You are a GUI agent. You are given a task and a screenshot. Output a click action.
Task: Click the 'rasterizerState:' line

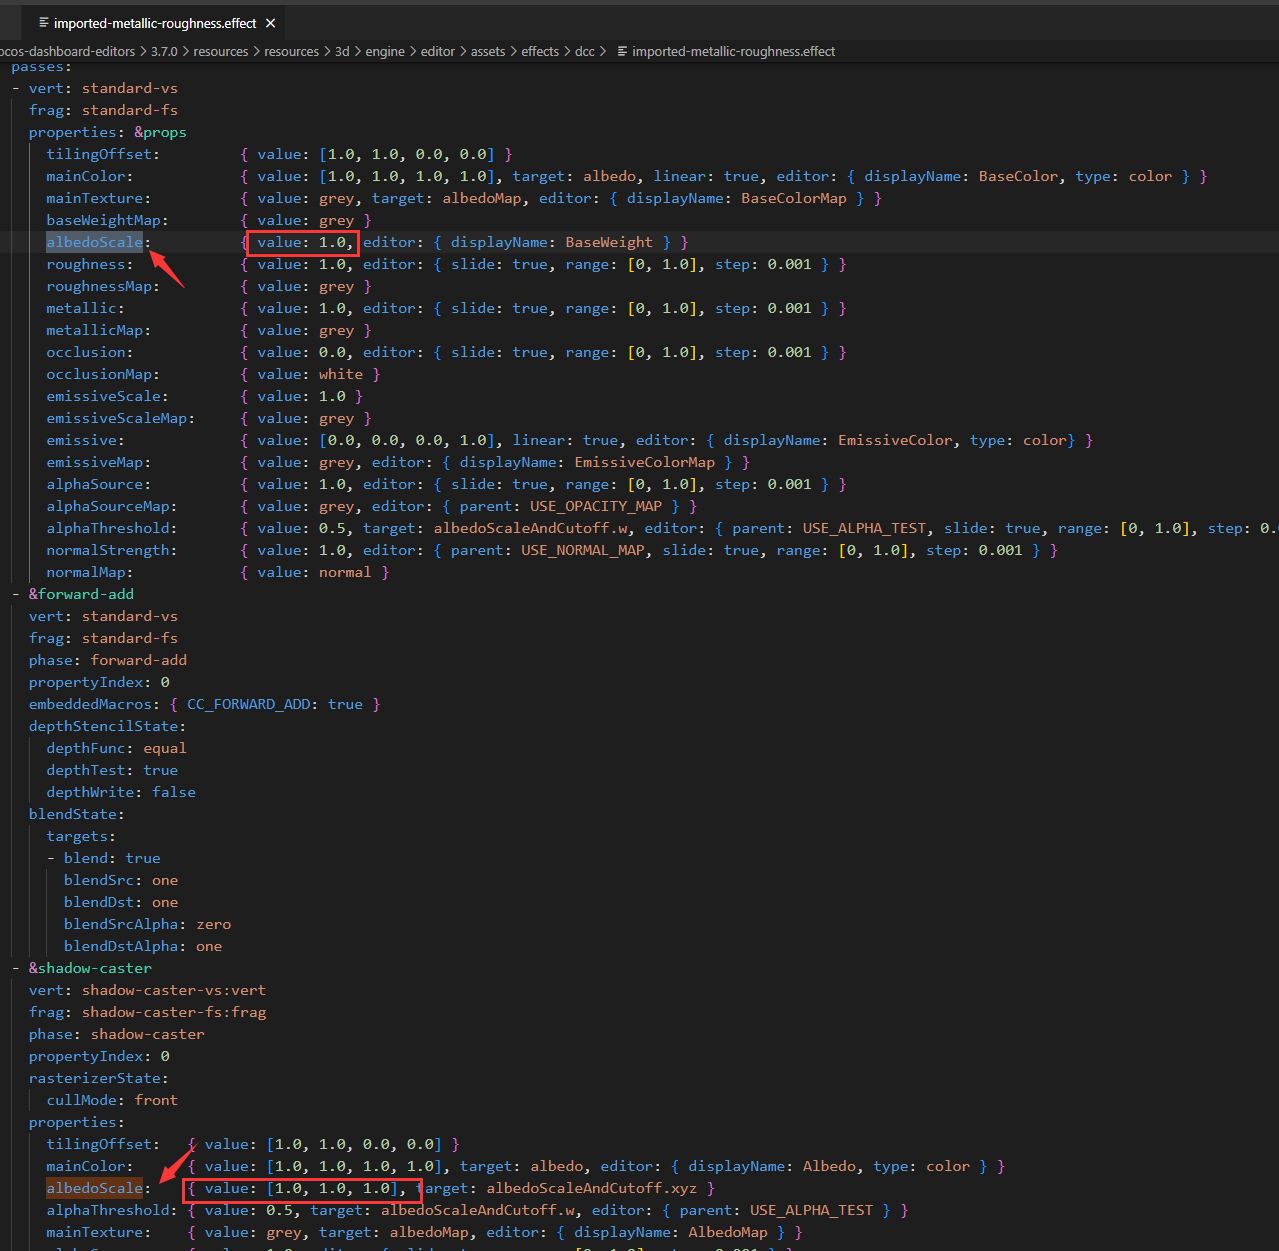98,1078
